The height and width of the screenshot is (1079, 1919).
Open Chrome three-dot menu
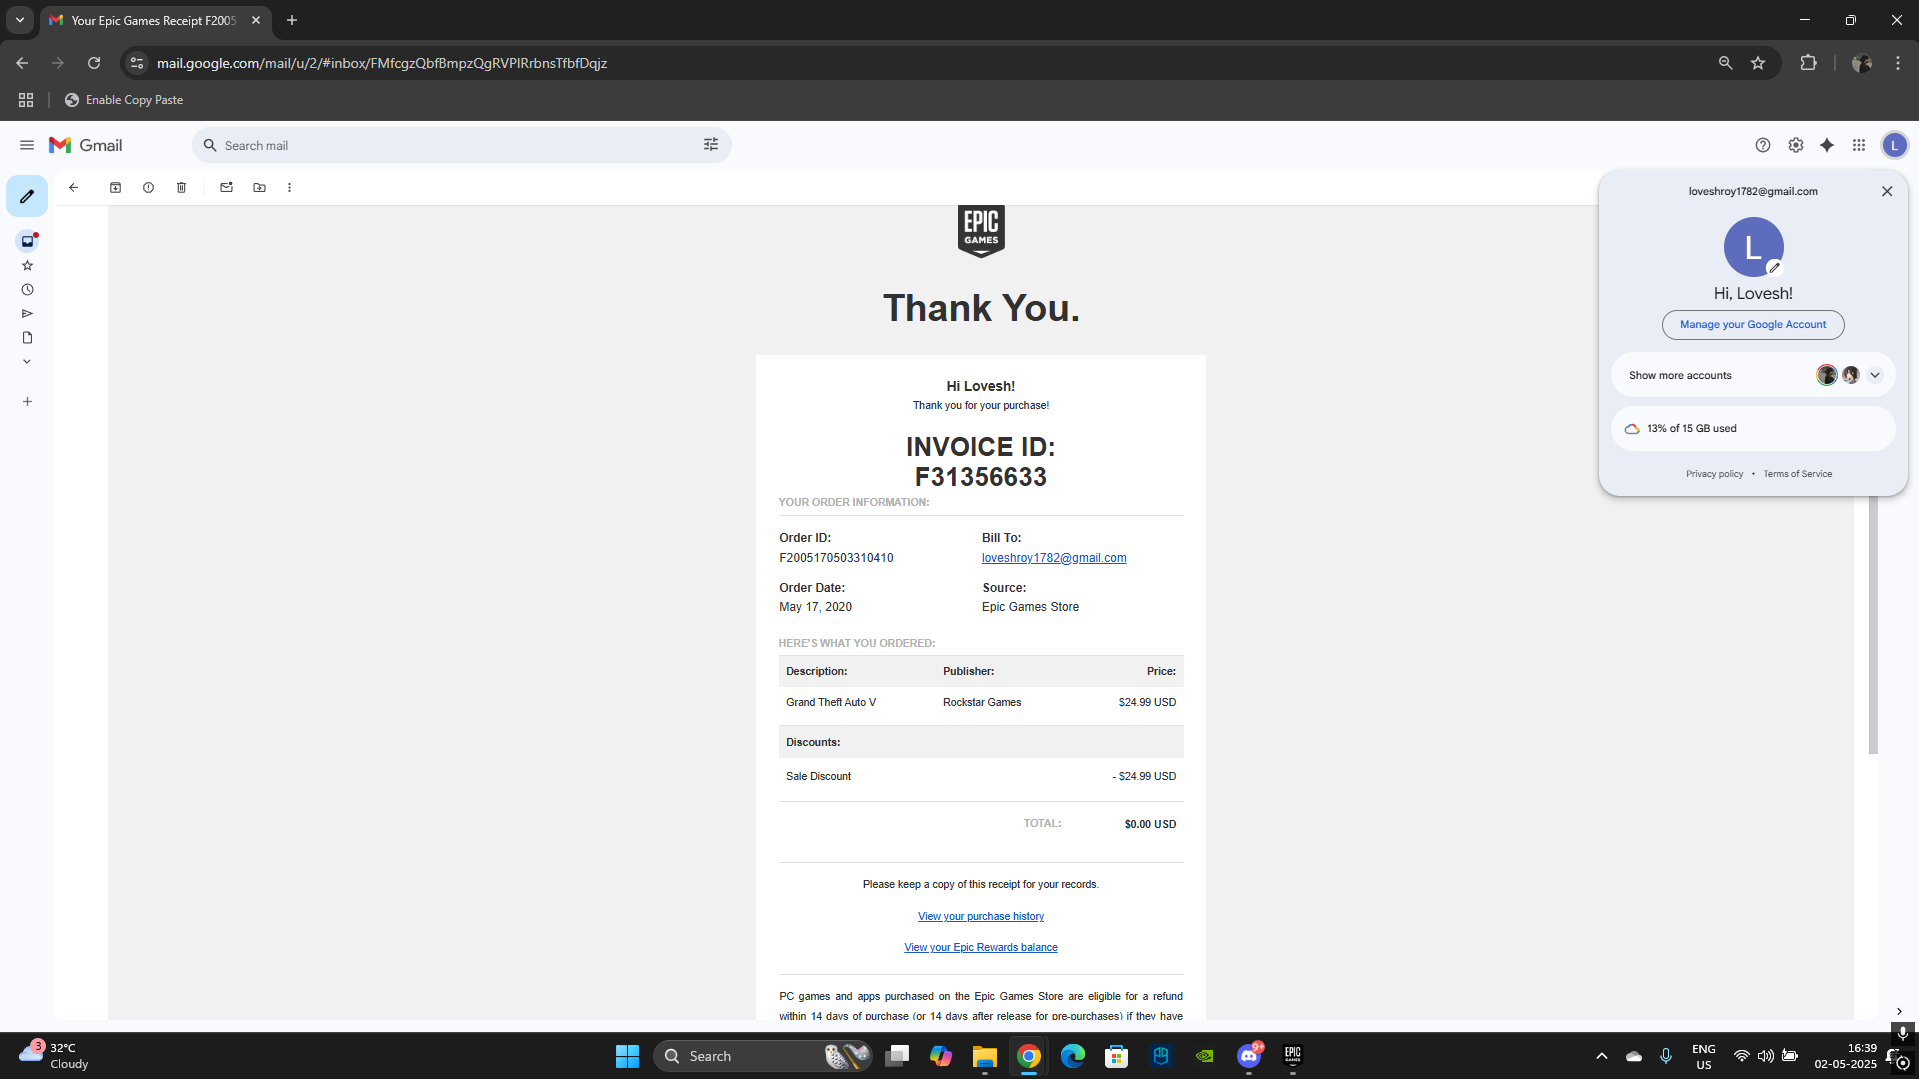pos(1897,63)
